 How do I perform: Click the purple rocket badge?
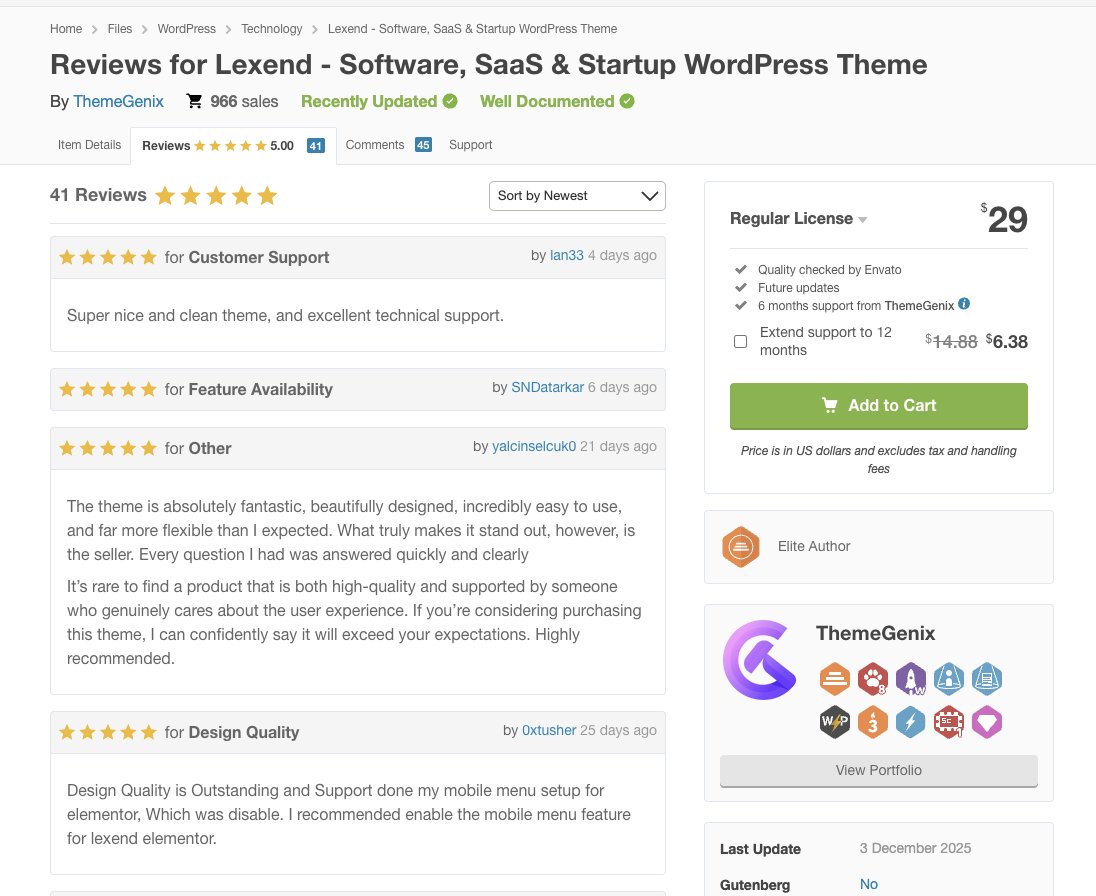coord(911,679)
